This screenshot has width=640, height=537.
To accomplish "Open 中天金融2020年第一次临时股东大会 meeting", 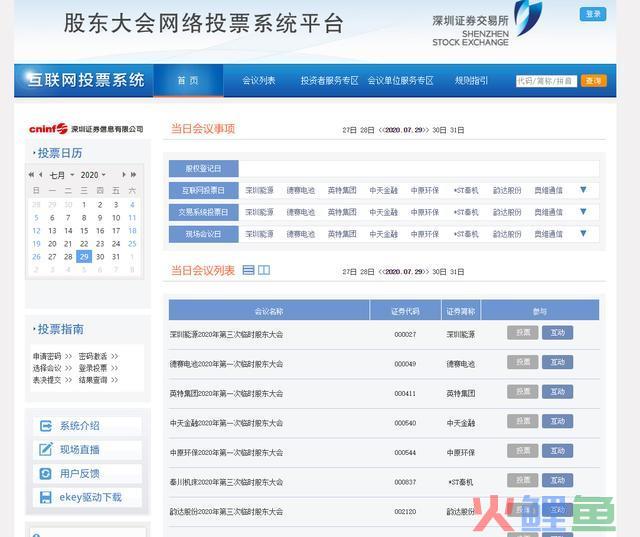I will [227, 423].
